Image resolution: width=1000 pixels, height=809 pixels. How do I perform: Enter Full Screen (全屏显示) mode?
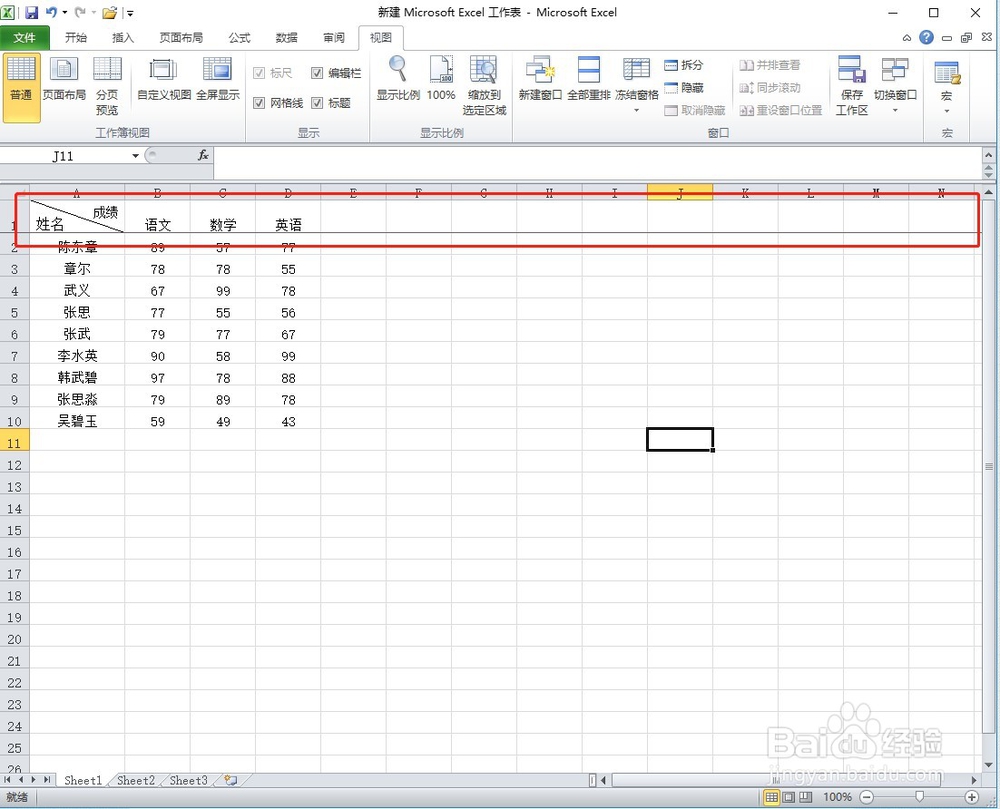pos(217,80)
